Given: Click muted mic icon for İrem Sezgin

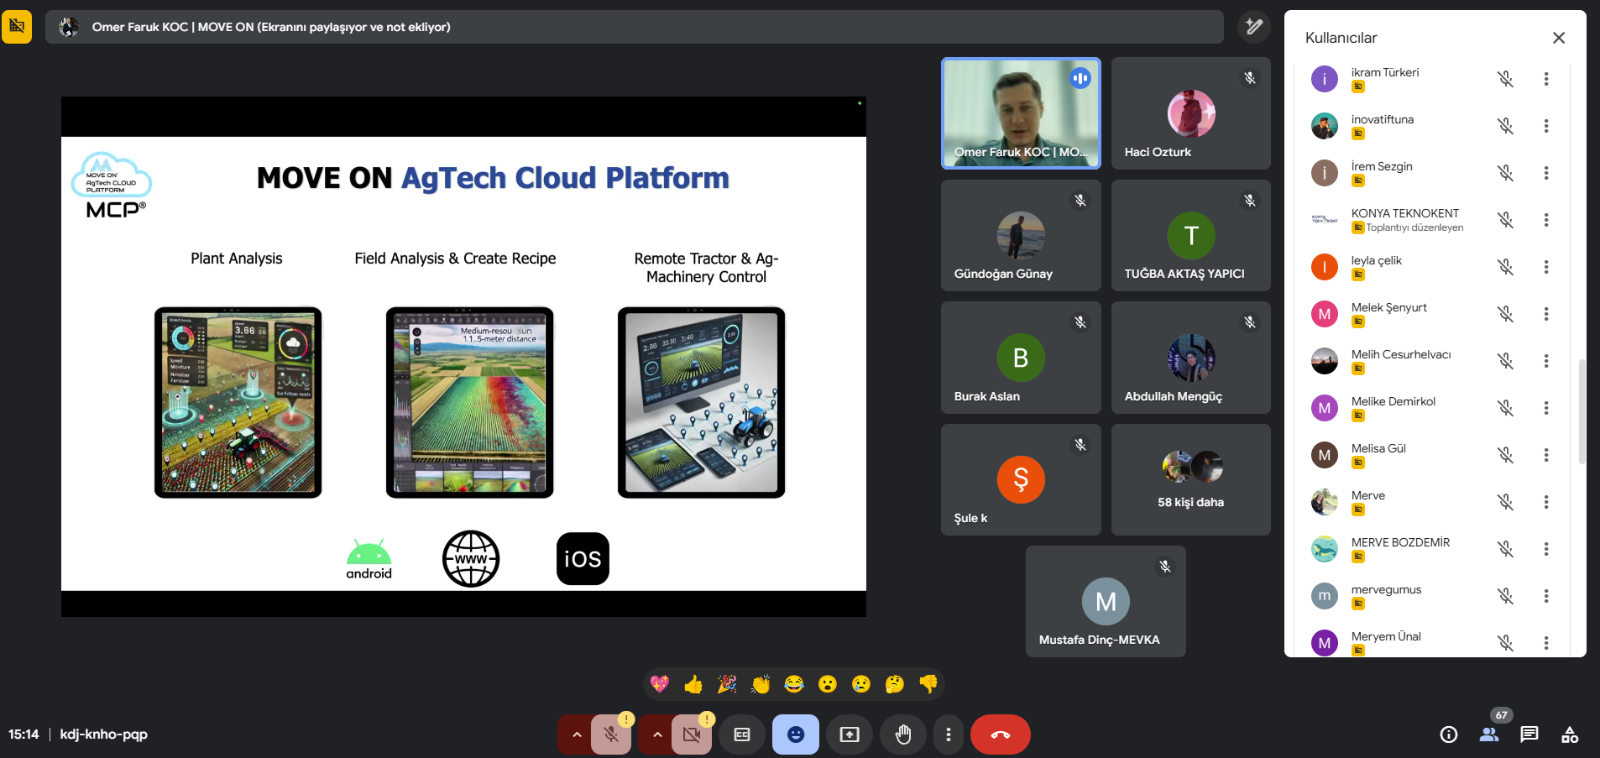Looking at the screenshot, I should [1505, 173].
